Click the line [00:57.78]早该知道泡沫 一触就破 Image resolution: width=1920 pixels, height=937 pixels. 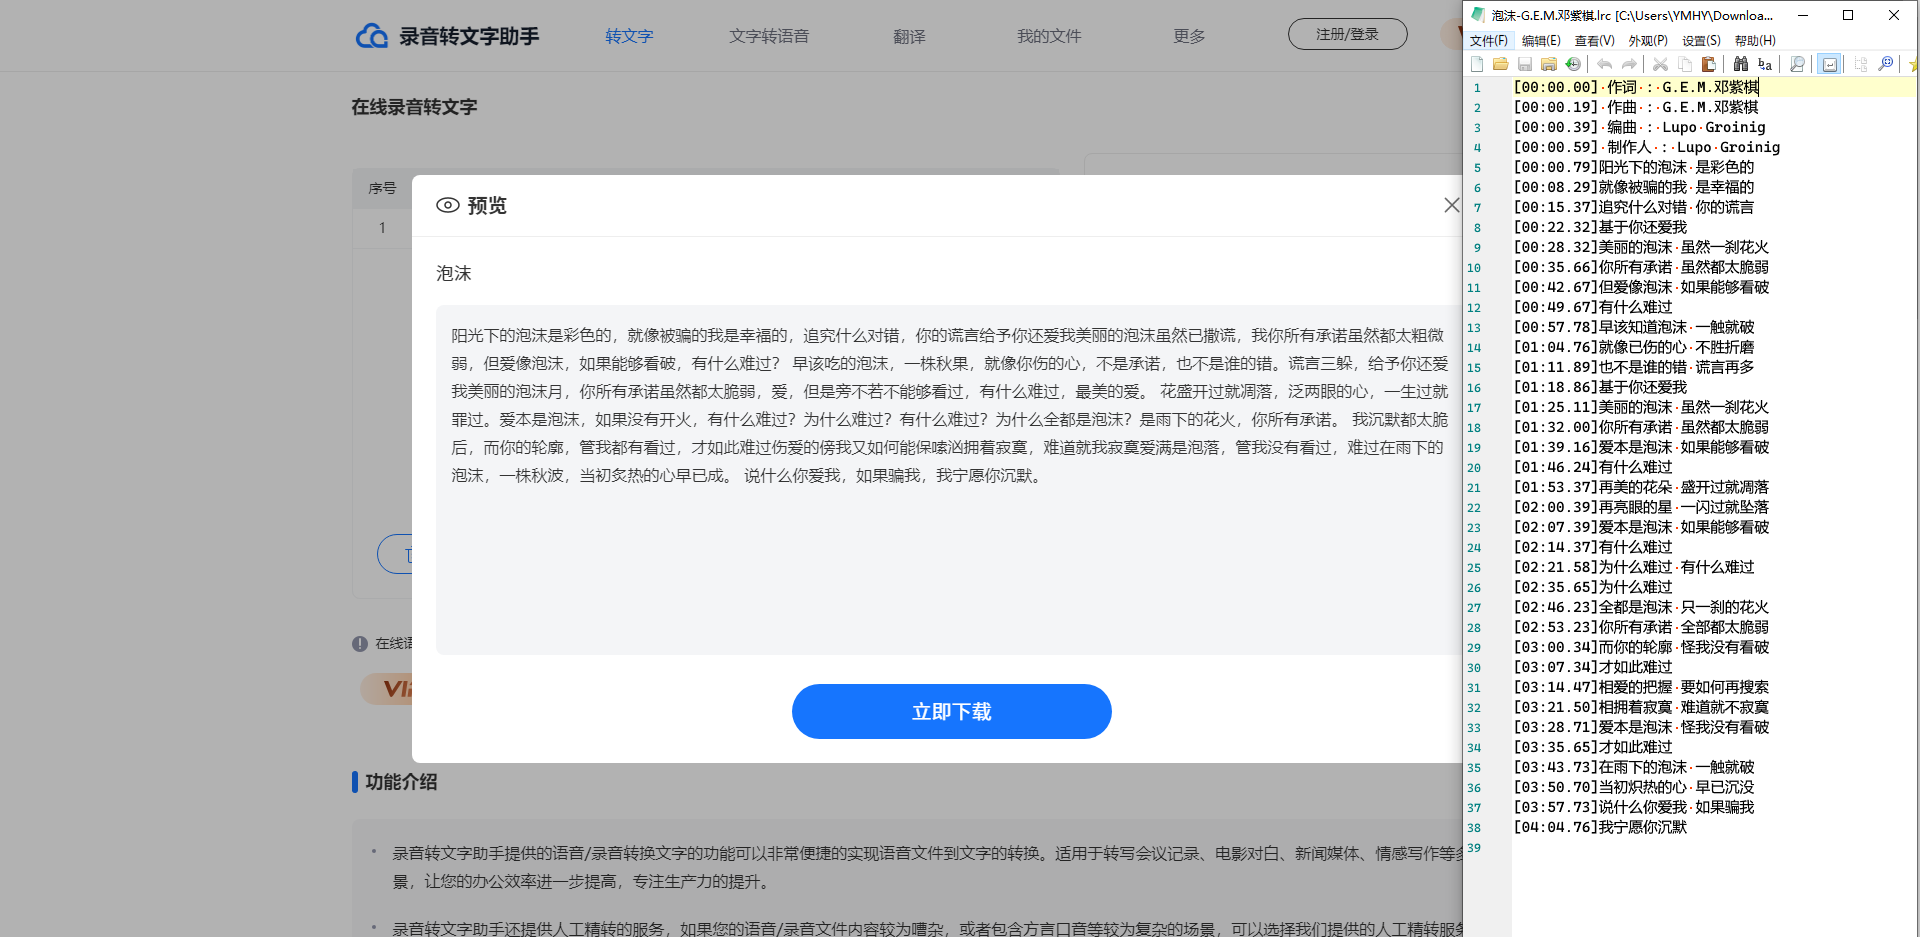point(1634,327)
